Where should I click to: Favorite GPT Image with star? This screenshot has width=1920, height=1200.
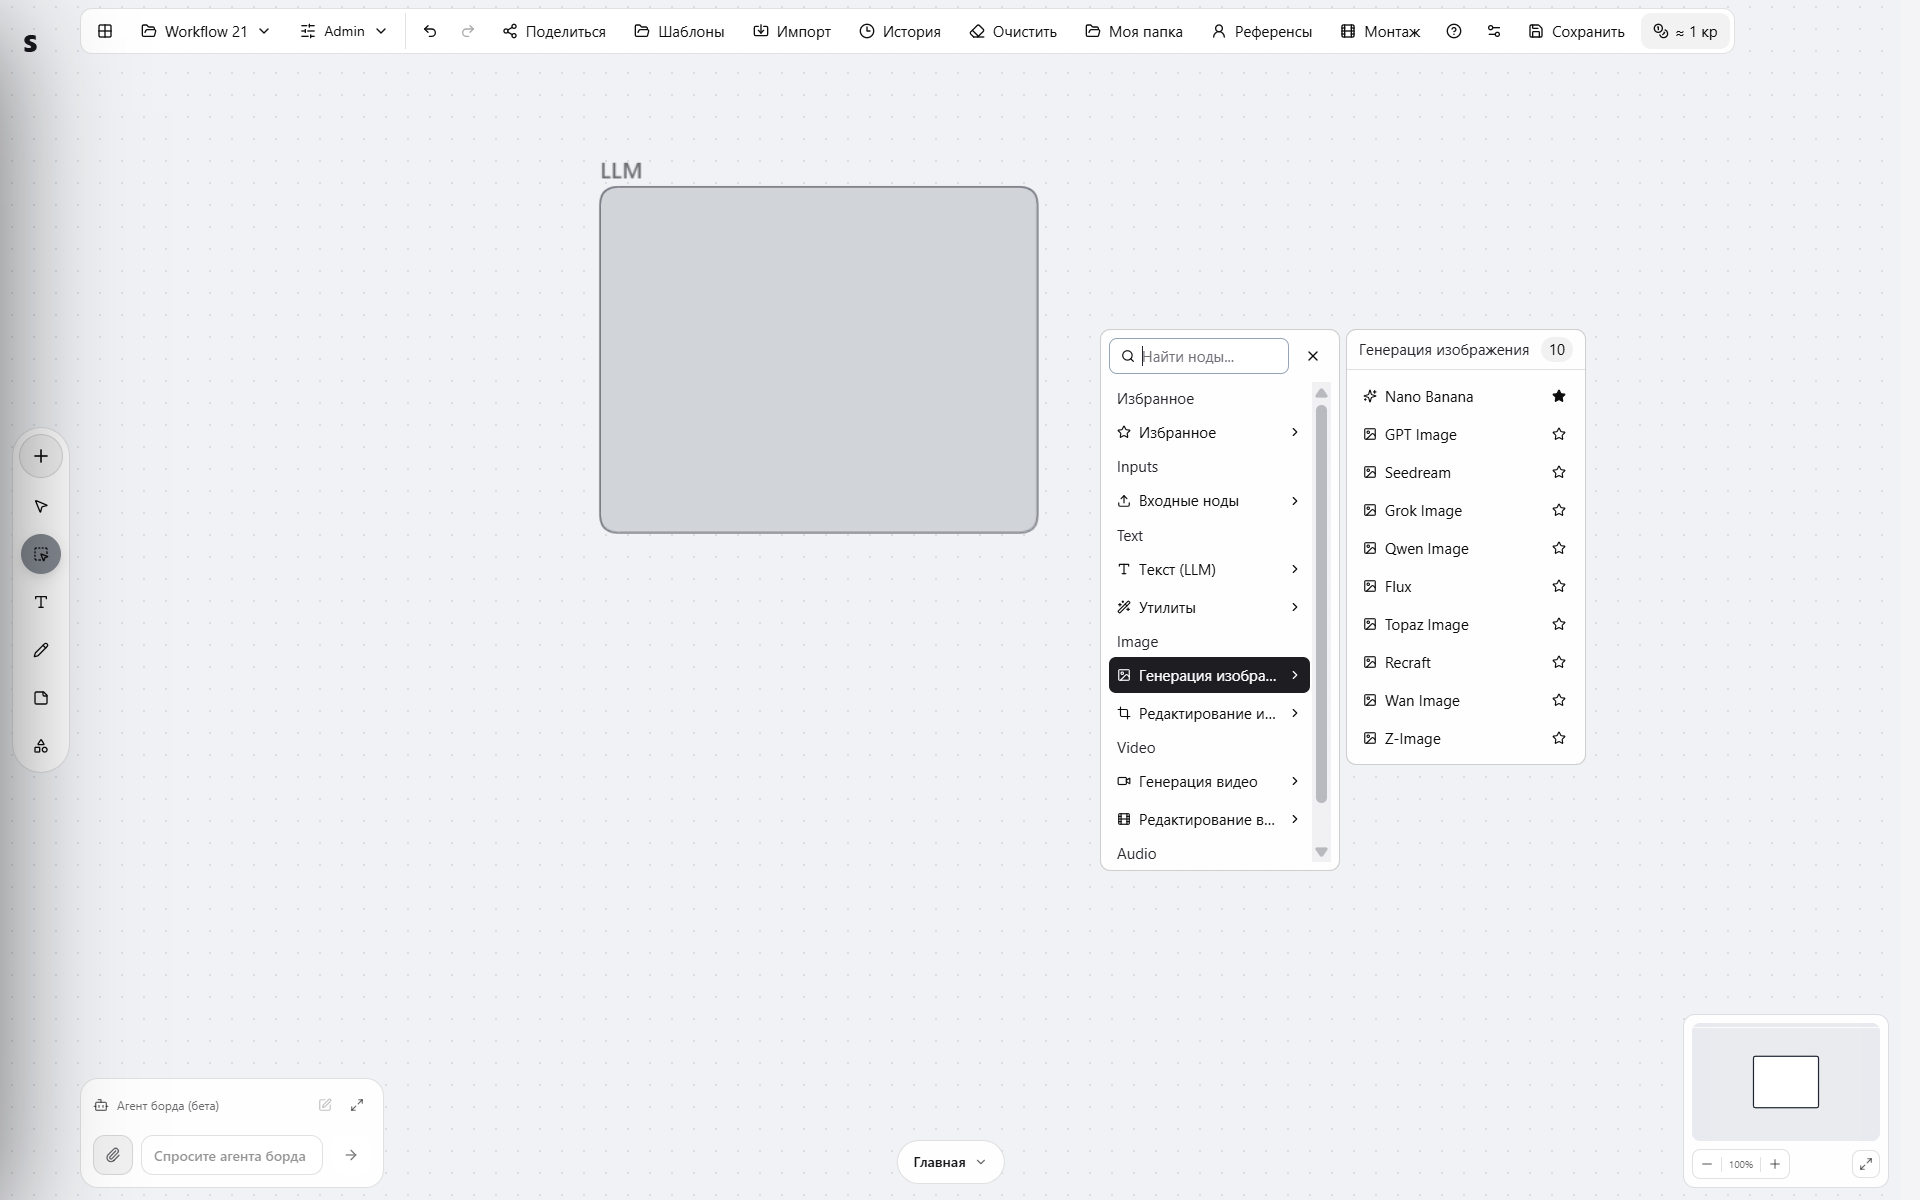coord(1559,434)
